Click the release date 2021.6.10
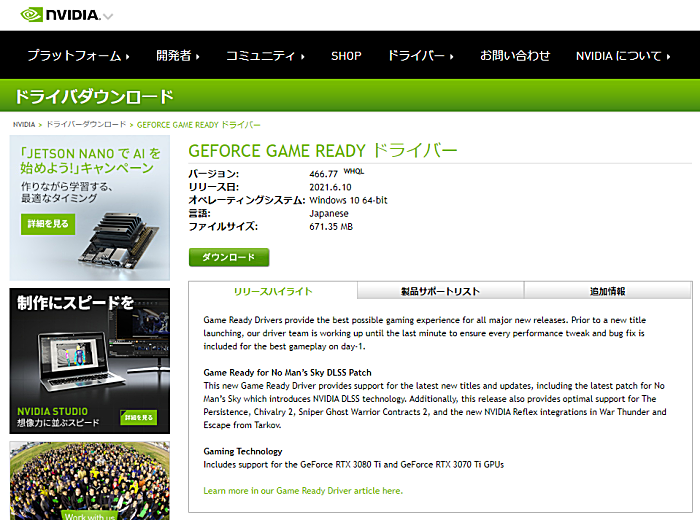The height and width of the screenshot is (520, 700). point(330,187)
